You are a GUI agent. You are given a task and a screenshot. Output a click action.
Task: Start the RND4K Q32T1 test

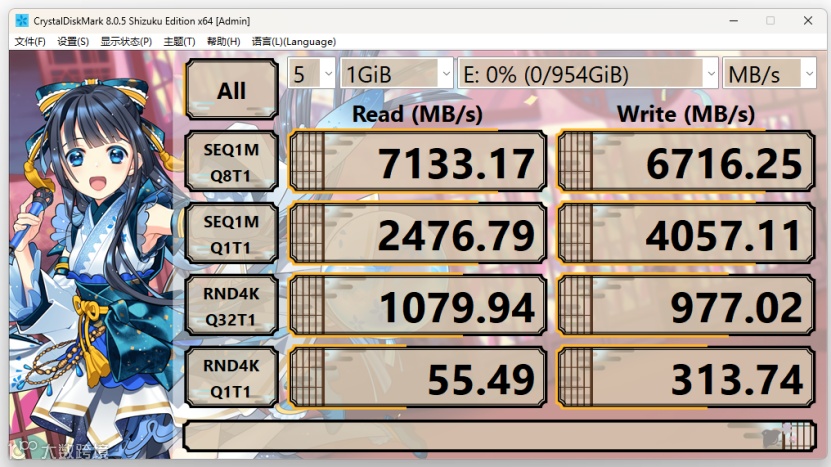click(x=232, y=305)
